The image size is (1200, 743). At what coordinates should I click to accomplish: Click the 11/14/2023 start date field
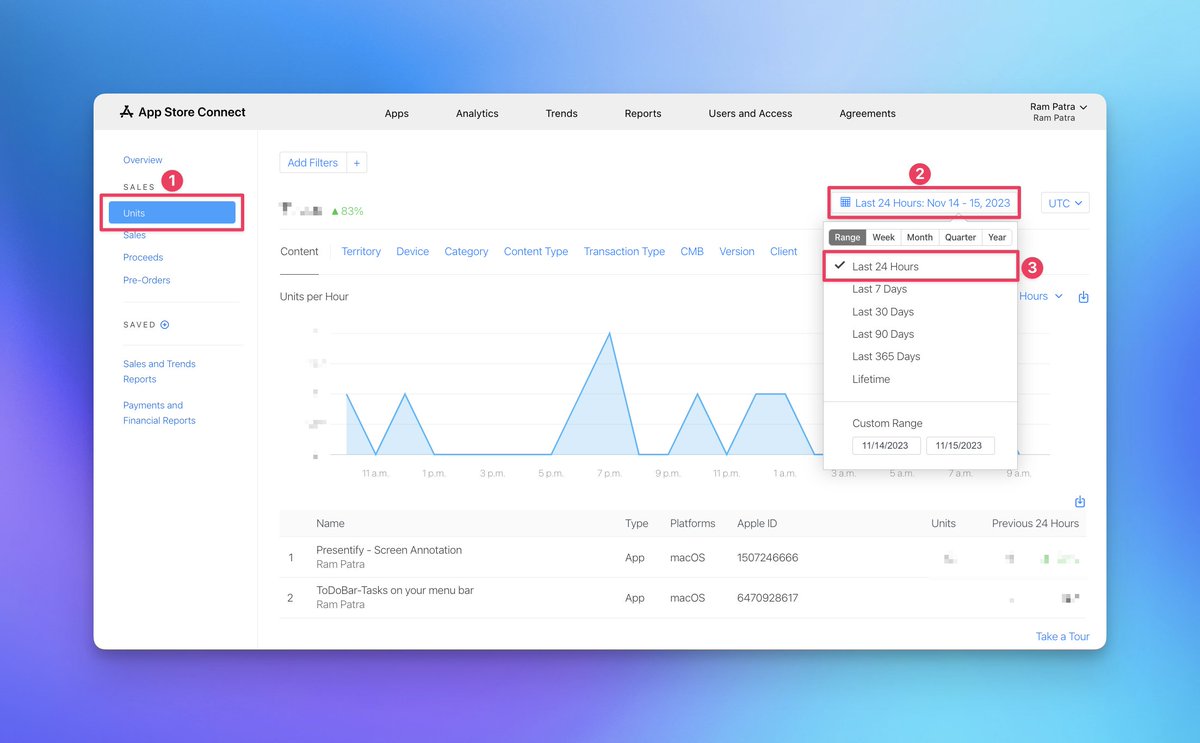tap(887, 446)
